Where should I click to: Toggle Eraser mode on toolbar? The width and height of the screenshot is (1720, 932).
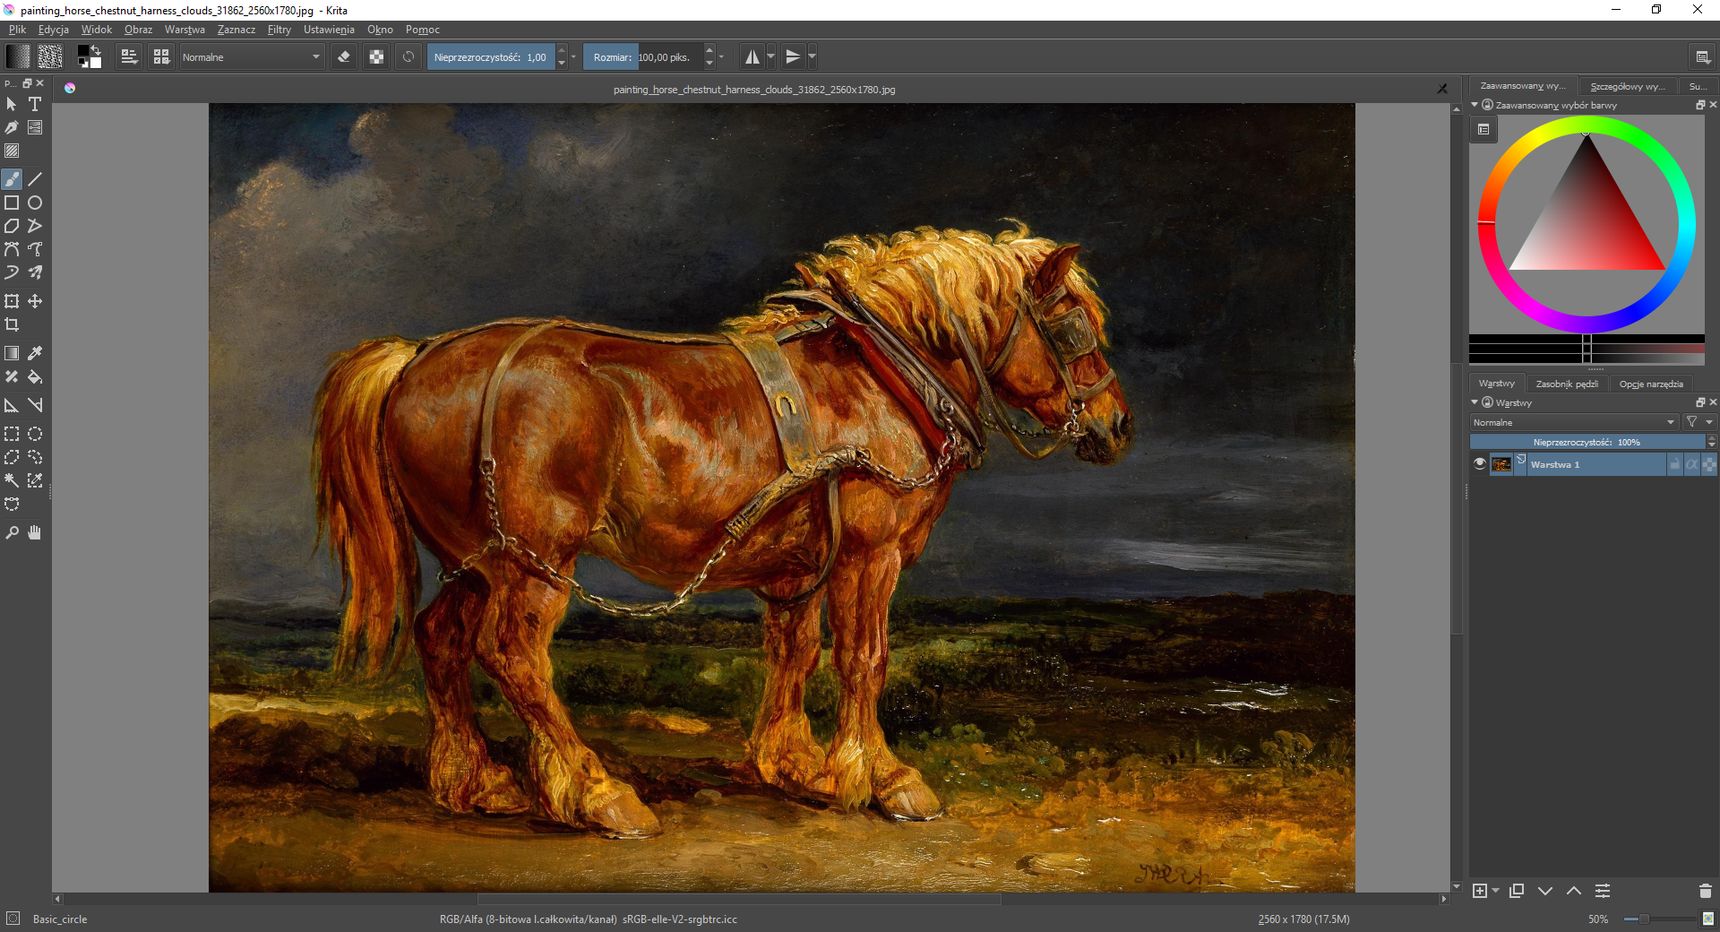point(344,57)
